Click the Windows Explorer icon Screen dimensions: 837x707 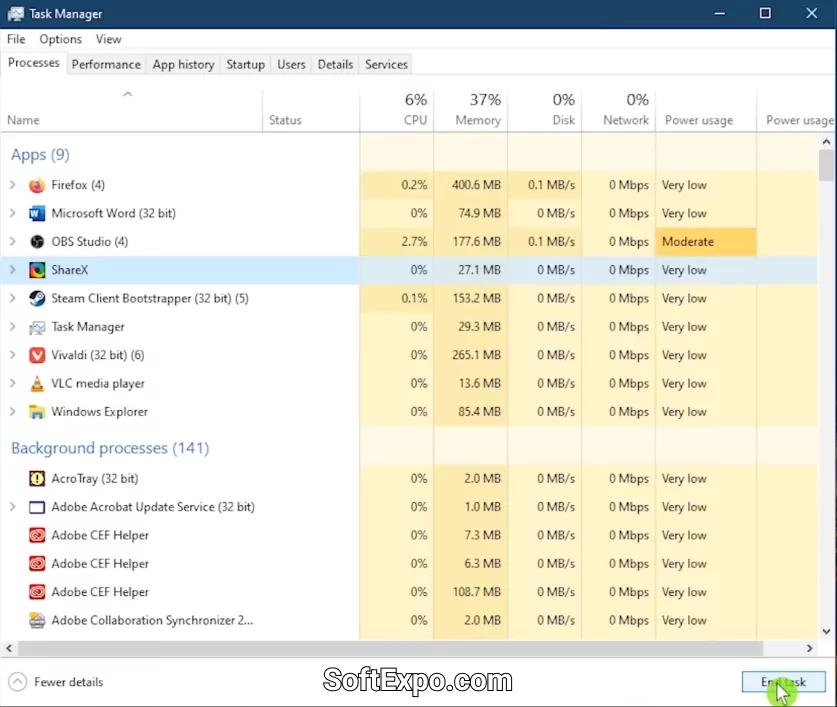[x=38, y=411]
